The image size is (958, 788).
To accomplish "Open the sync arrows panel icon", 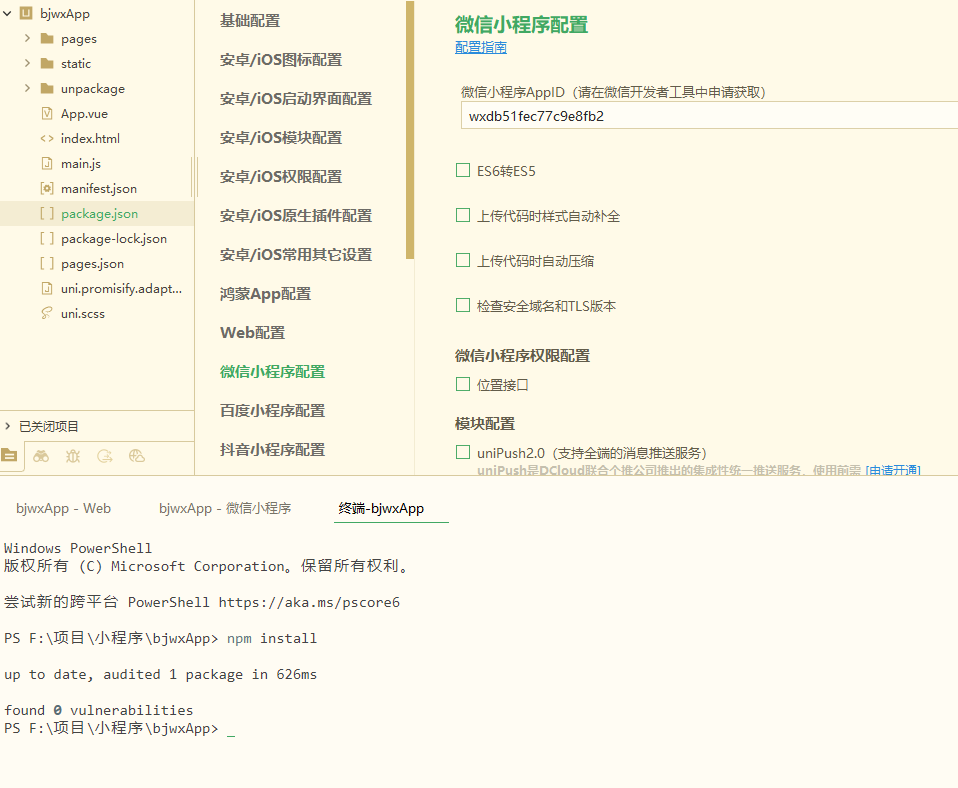I will (104, 456).
